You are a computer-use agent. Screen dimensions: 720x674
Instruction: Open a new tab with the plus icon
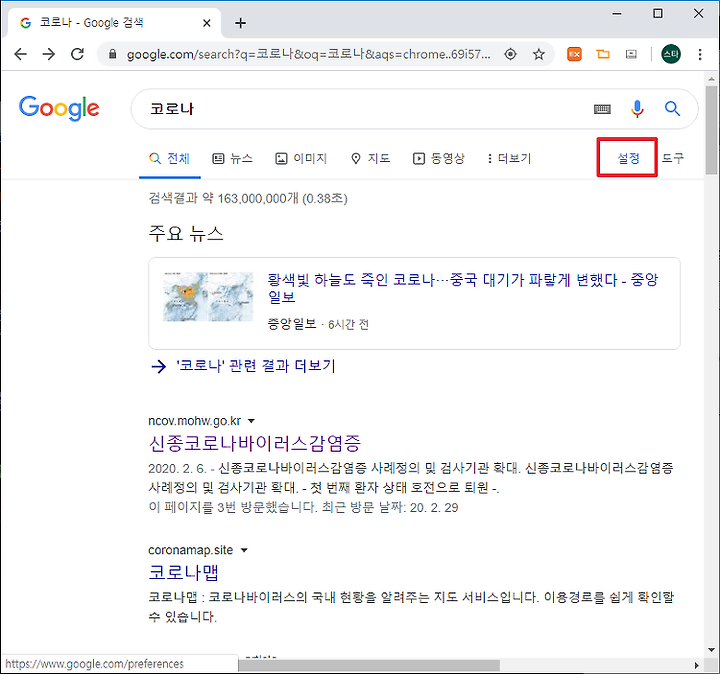coord(241,23)
